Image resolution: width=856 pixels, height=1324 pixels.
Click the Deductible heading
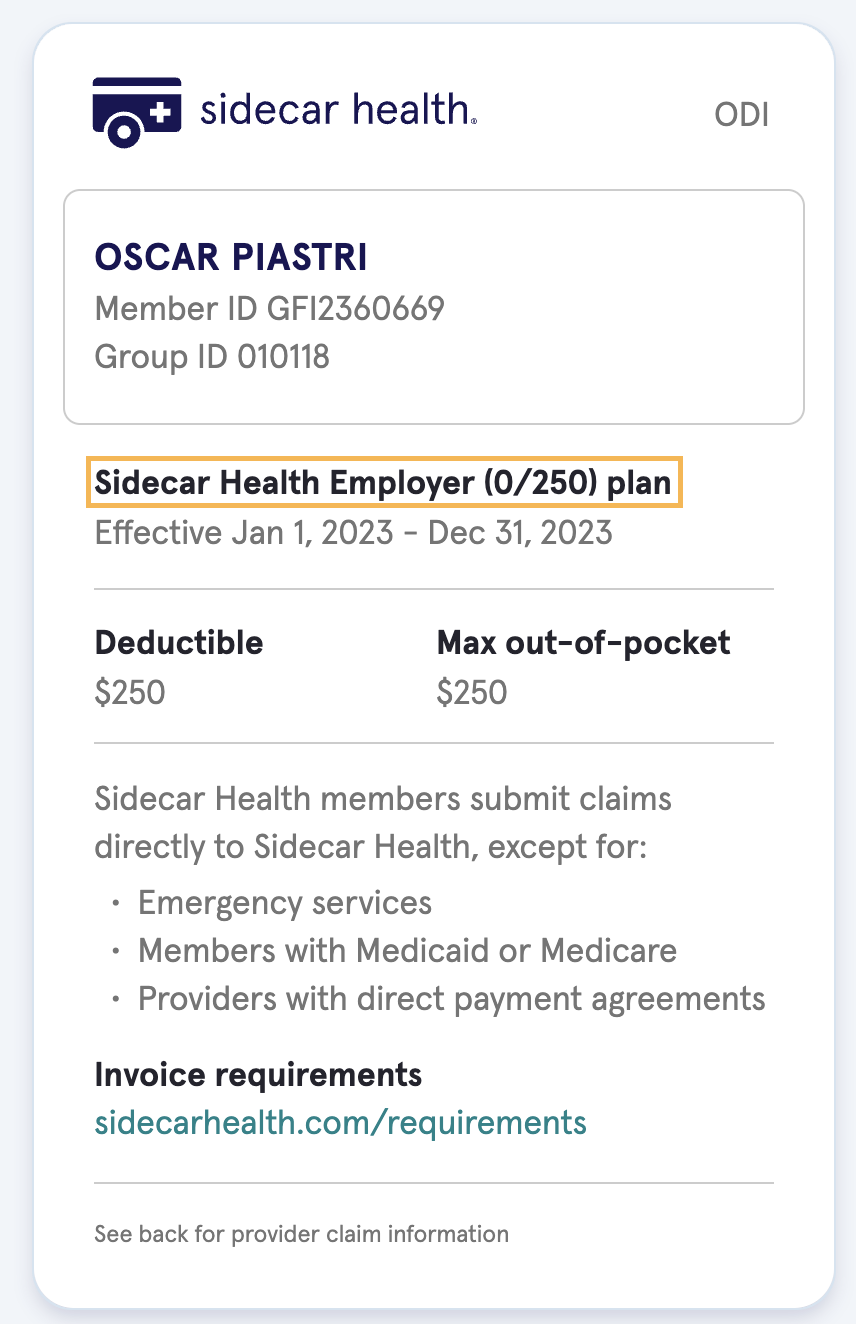click(x=179, y=642)
